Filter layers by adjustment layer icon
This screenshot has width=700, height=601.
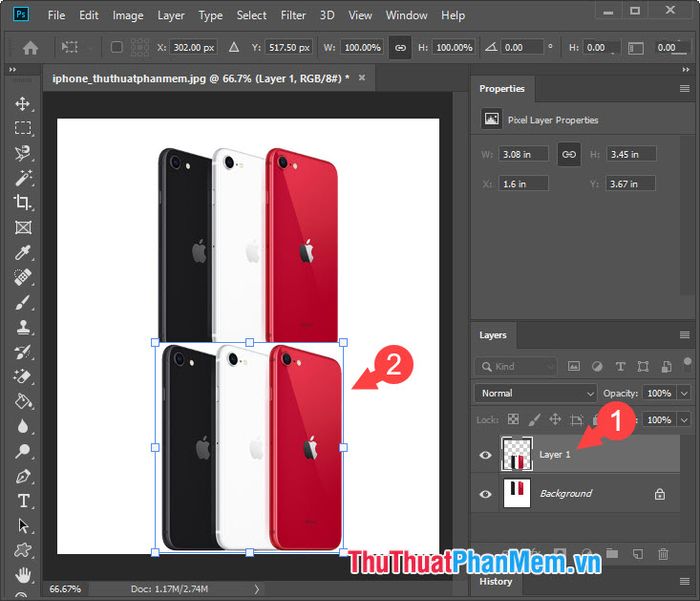(x=597, y=367)
